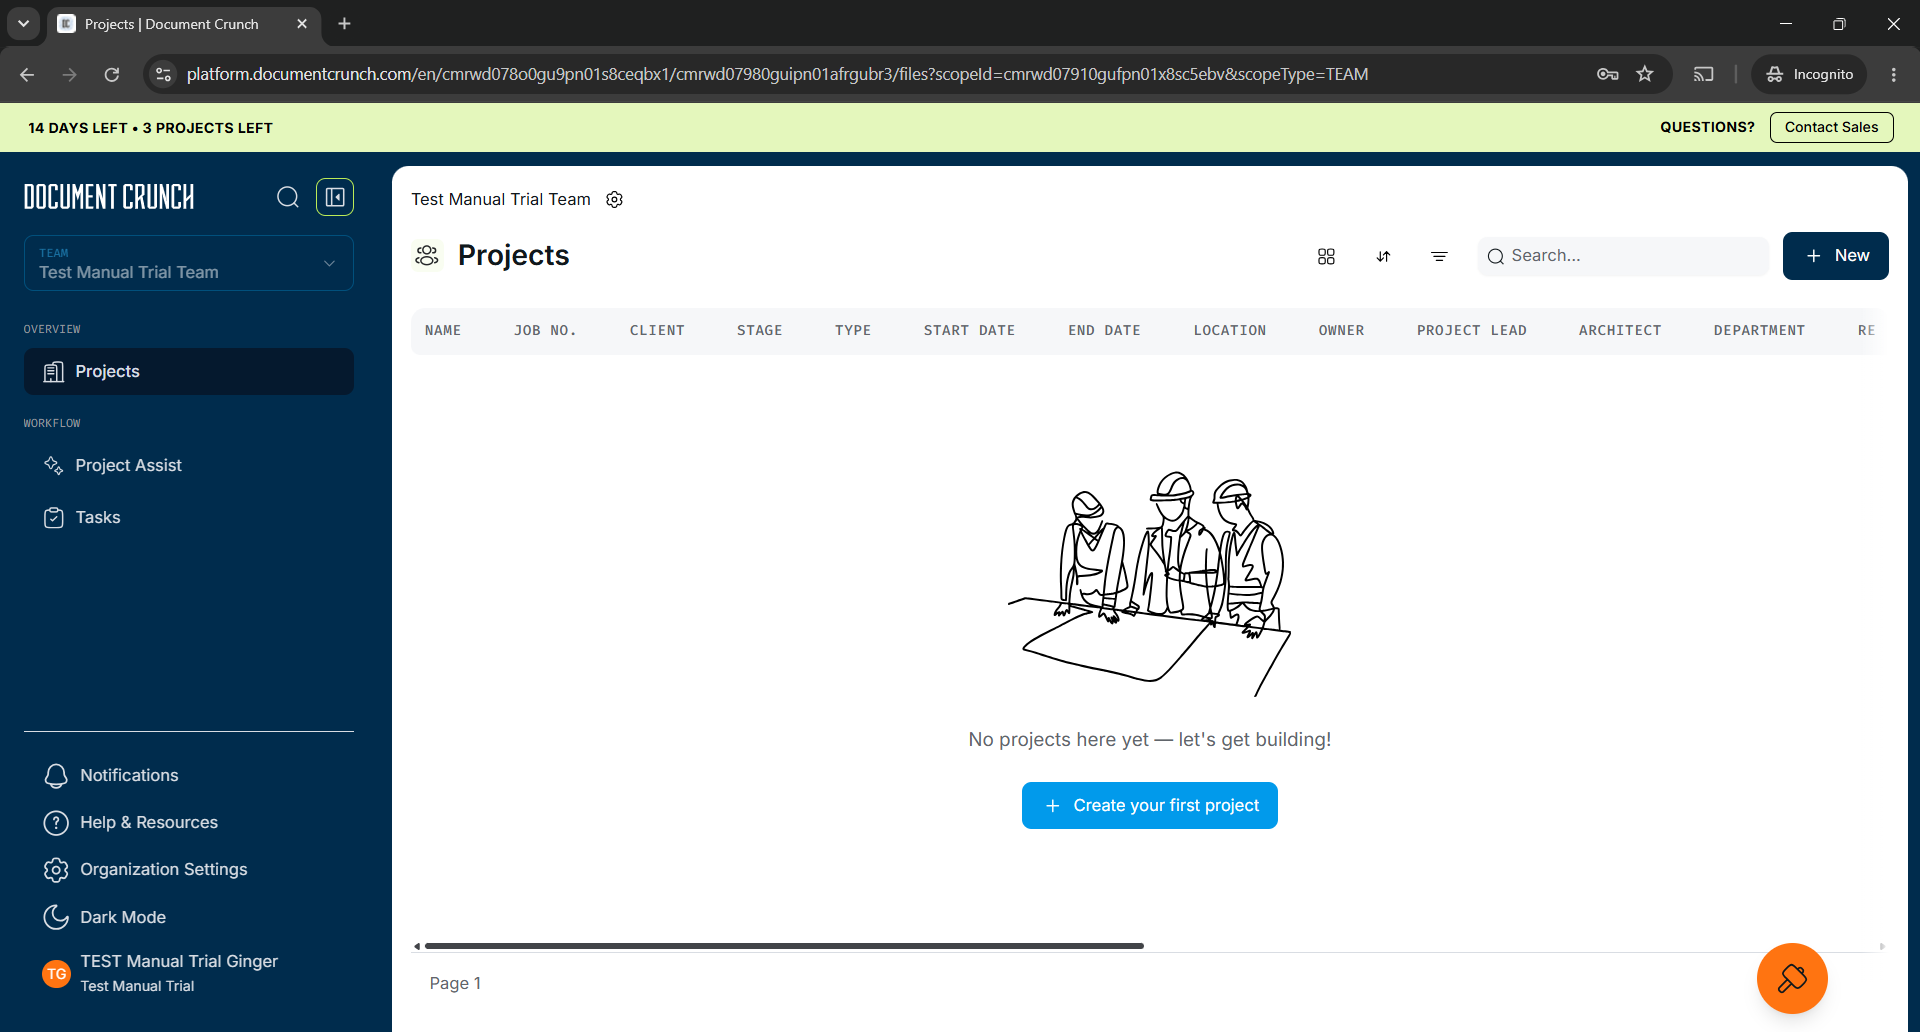Click the START DATE column header

(x=969, y=331)
